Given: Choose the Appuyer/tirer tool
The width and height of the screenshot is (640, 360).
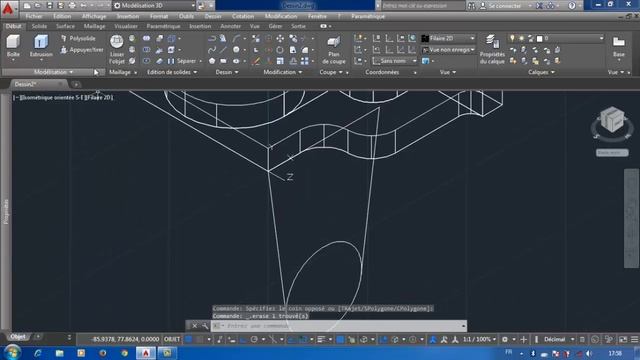Looking at the screenshot, I should 82,50.
